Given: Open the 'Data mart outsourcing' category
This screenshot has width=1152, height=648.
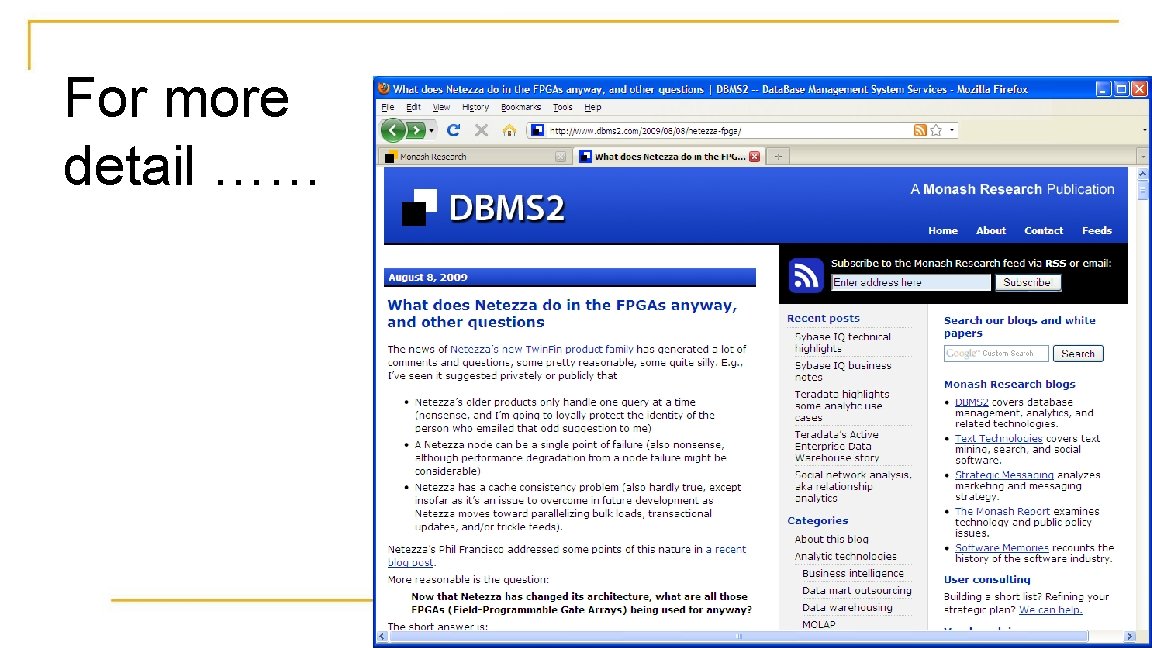Looking at the screenshot, I should pos(857,591).
